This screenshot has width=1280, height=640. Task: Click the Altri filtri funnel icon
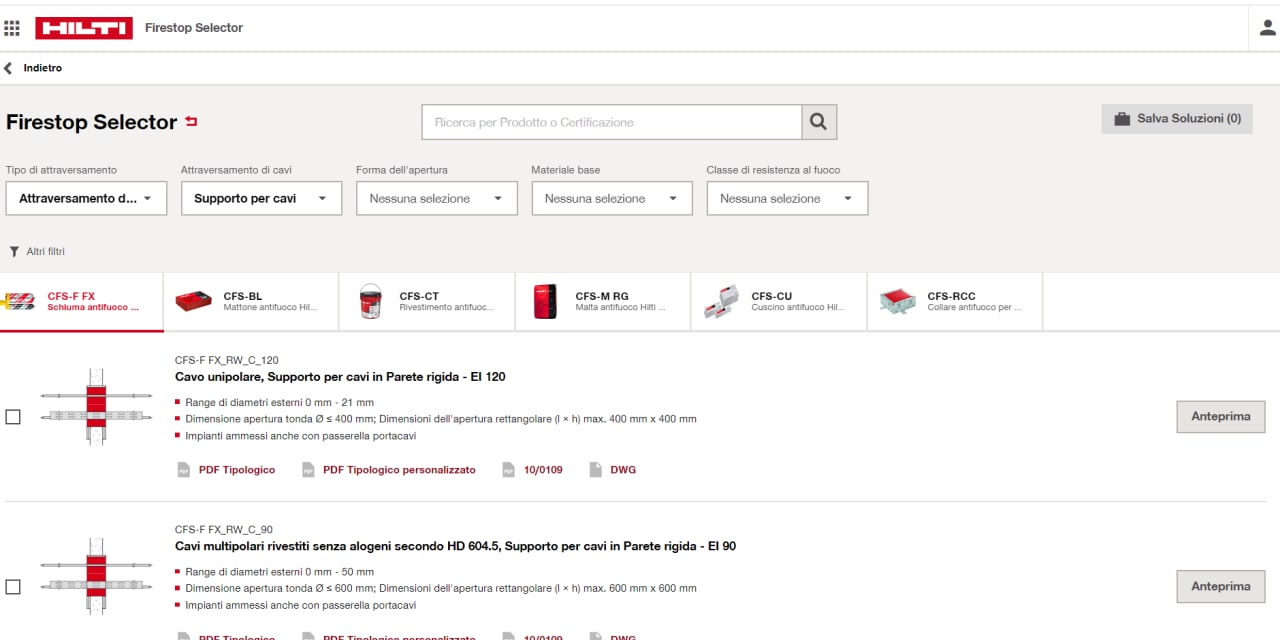[x=14, y=252]
